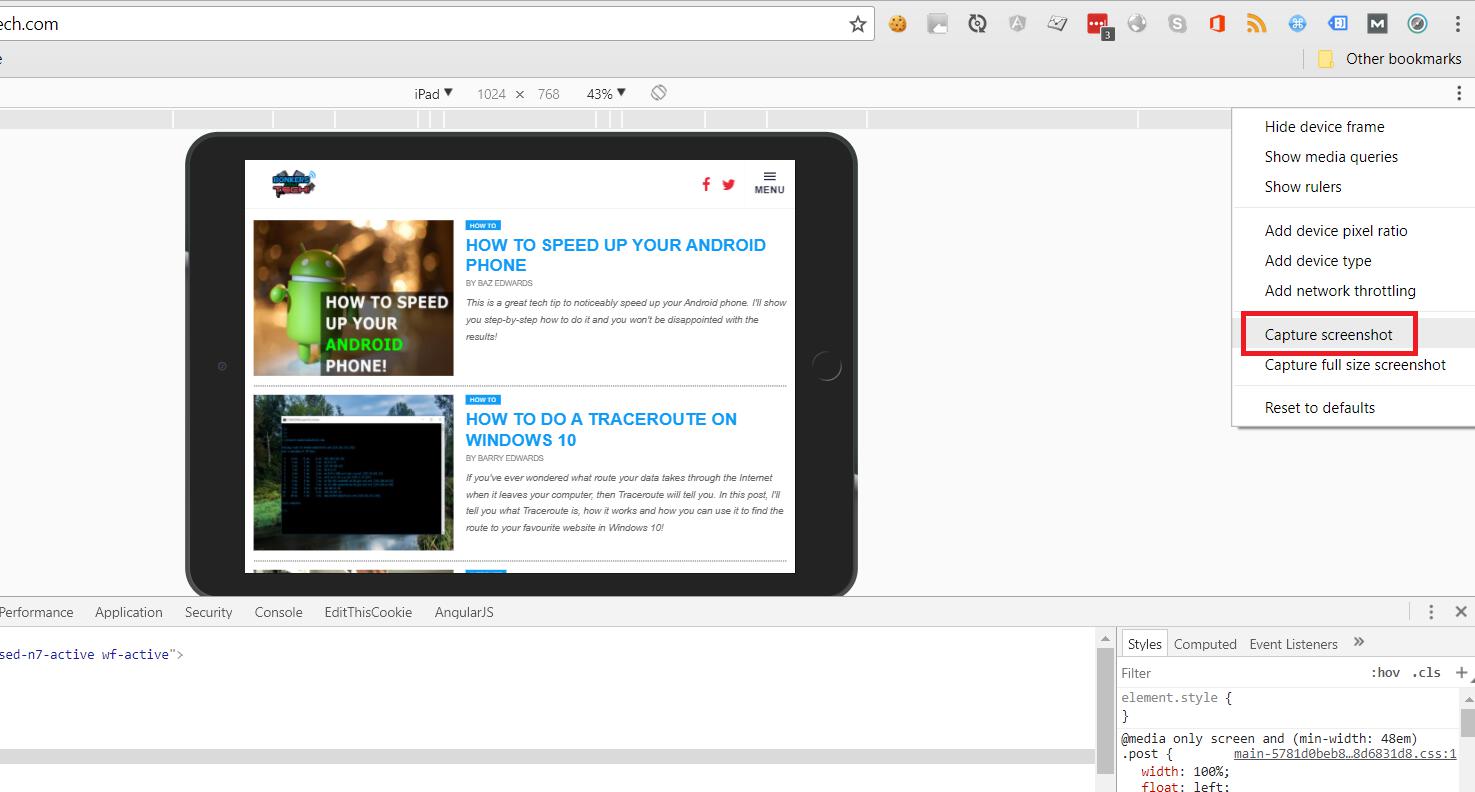This screenshot has width=1475, height=792.
Task: Click the site logo in the iPad preview
Action: (294, 184)
